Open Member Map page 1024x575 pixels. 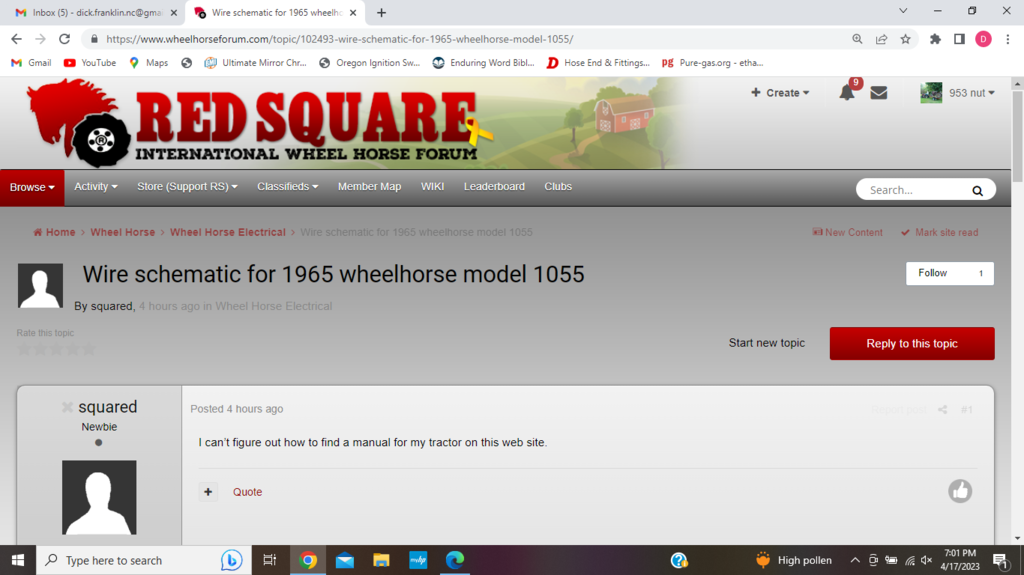coord(370,187)
